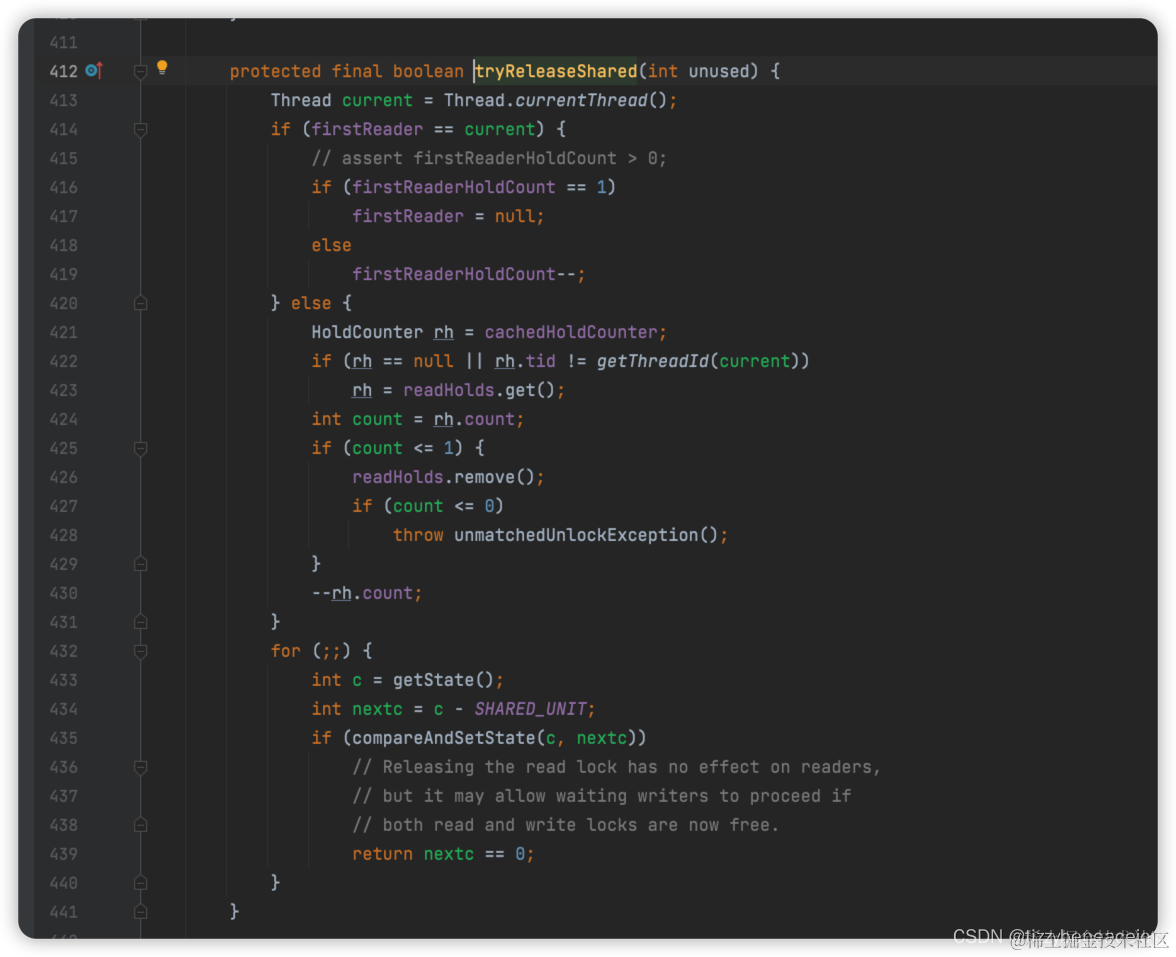Click line number 439 in gutter
This screenshot has width=1176, height=957.
[64, 854]
